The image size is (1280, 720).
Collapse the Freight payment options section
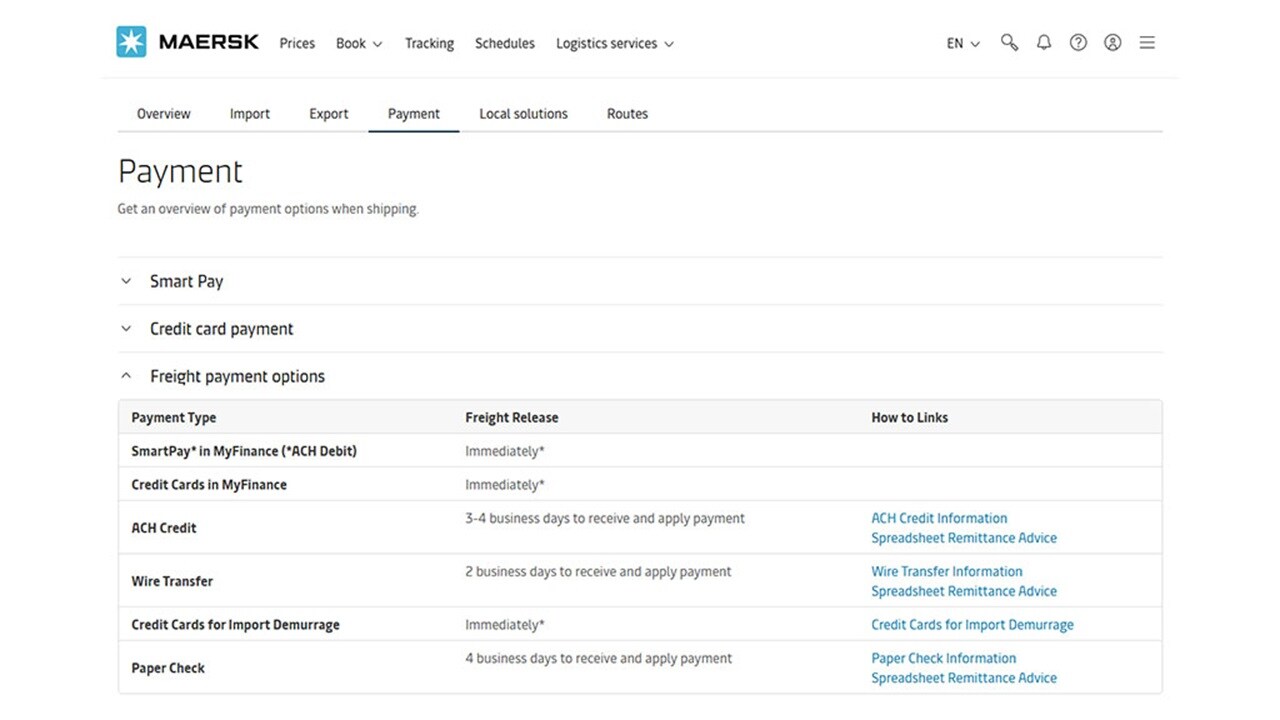pyautogui.click(x=237, y=377)
